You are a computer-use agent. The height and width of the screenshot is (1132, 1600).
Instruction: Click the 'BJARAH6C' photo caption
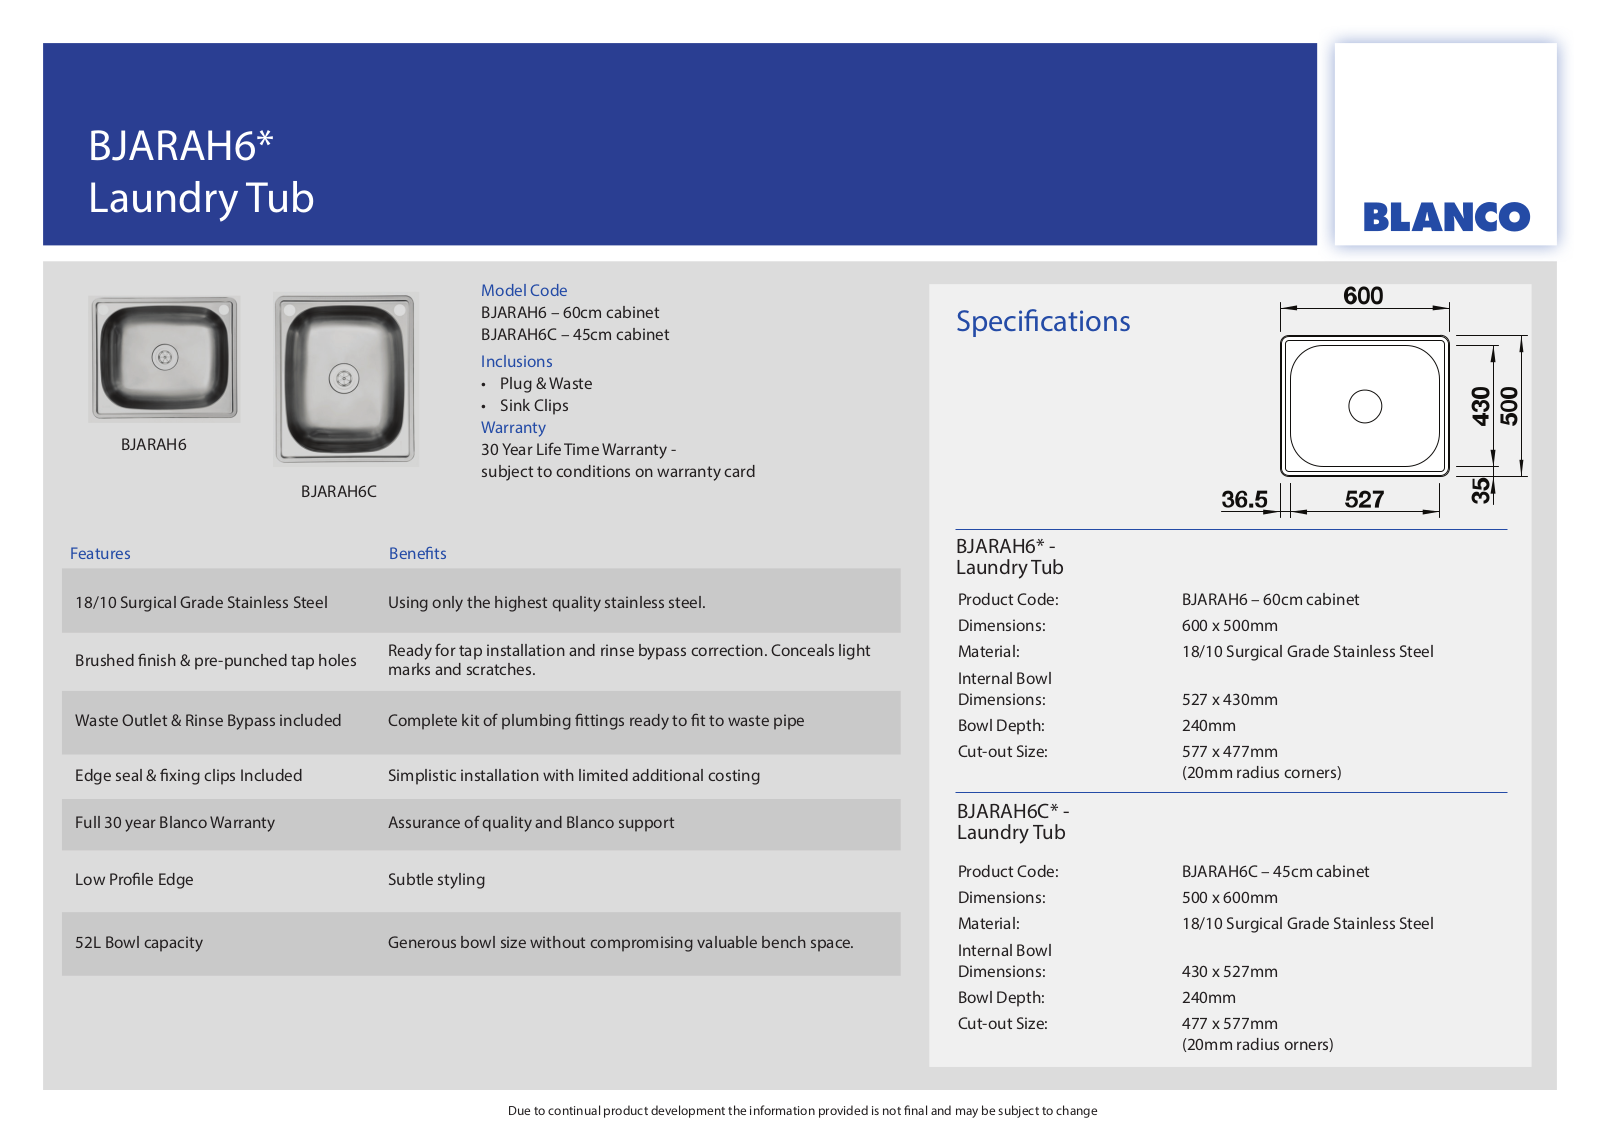point(339,491)
